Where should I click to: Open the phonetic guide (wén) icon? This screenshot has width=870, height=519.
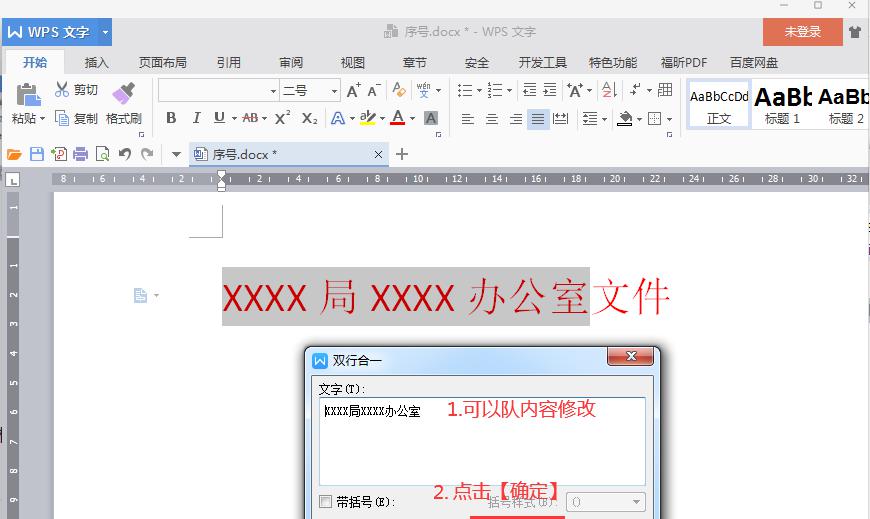pos(423,90)
